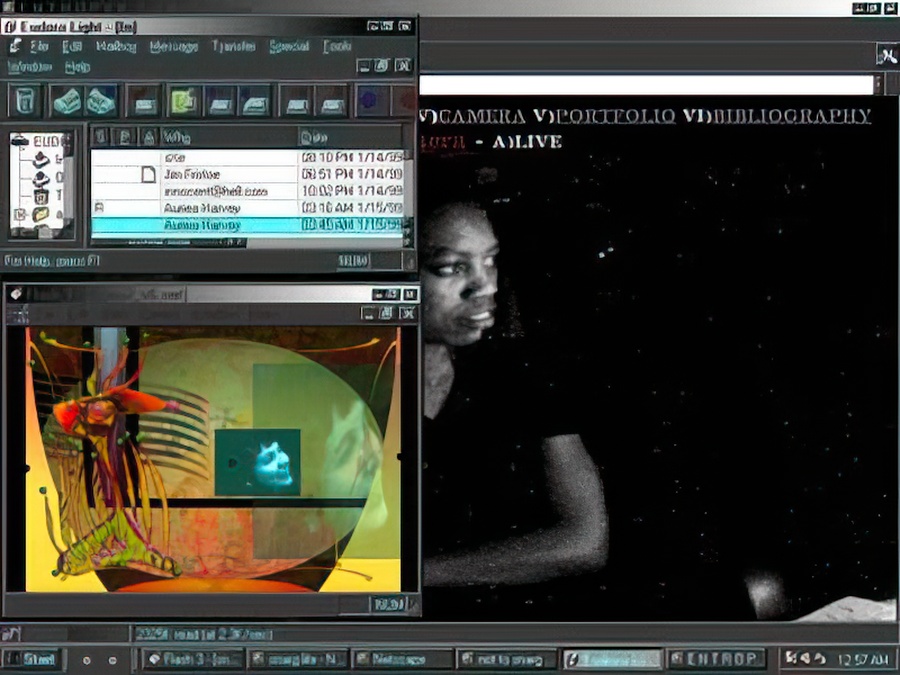Open the Help menu in Eudora Light
The width and height of the screenshot is (900, 675).
(77, 67)
